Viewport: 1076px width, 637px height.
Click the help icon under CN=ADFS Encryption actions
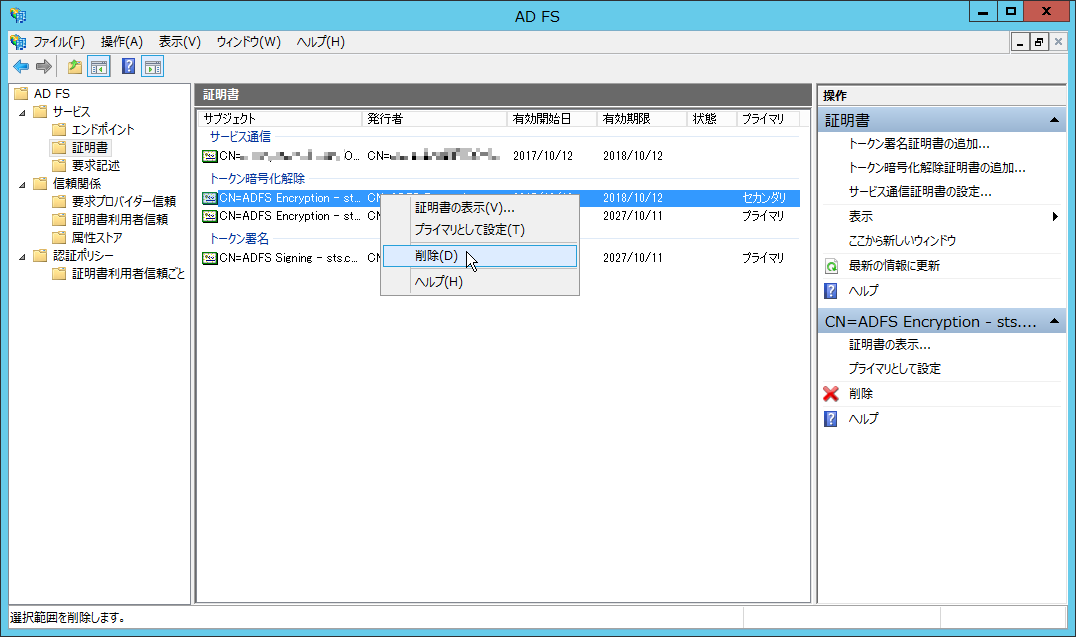831,419
